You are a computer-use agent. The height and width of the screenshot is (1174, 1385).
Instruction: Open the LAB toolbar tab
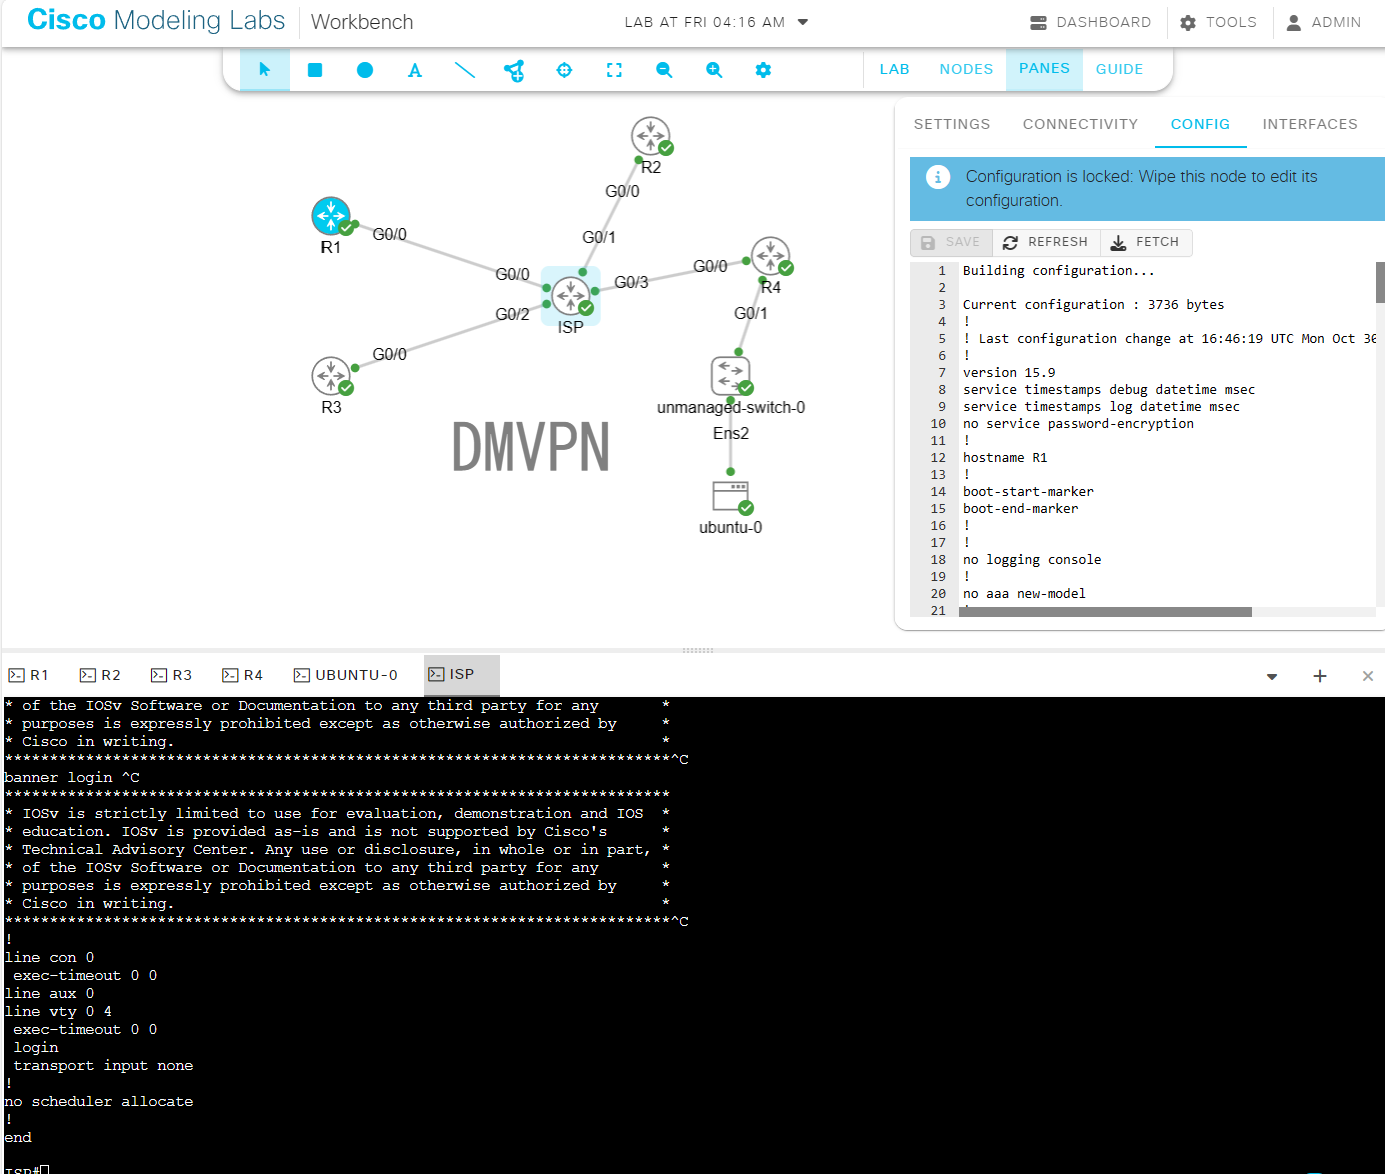click(895, 69)
